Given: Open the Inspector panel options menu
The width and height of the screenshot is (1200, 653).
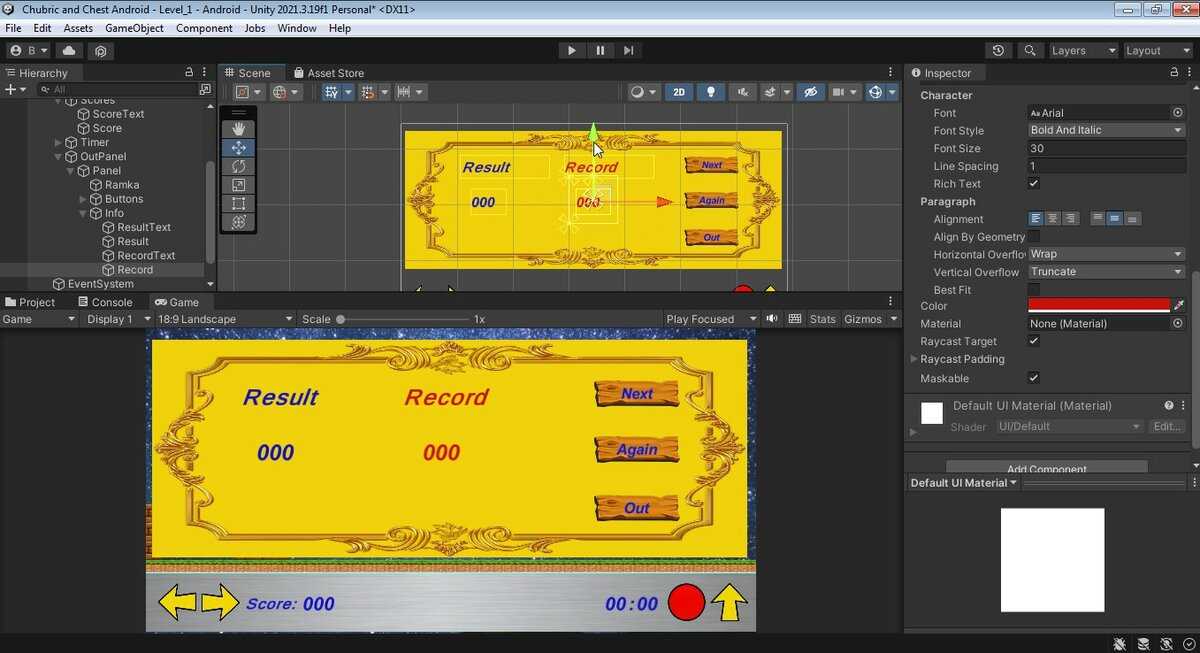Looking at the screenshot, I should (x=1189, y=73).
